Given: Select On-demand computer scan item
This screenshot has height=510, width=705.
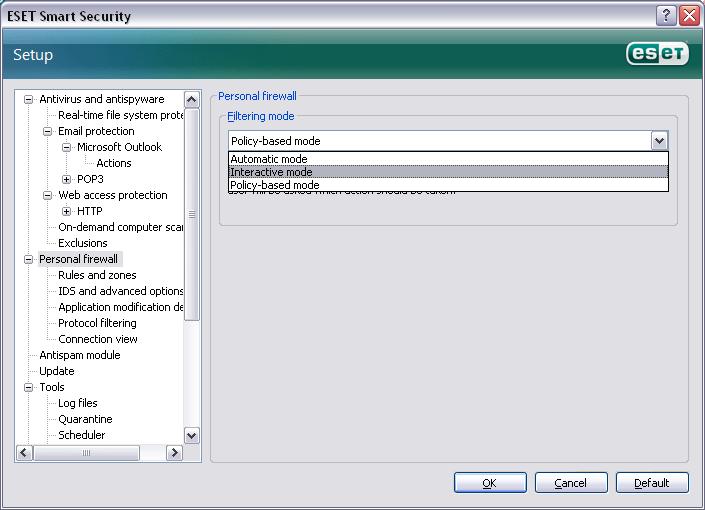Looking at the screenshot, I should pos(120,227).
